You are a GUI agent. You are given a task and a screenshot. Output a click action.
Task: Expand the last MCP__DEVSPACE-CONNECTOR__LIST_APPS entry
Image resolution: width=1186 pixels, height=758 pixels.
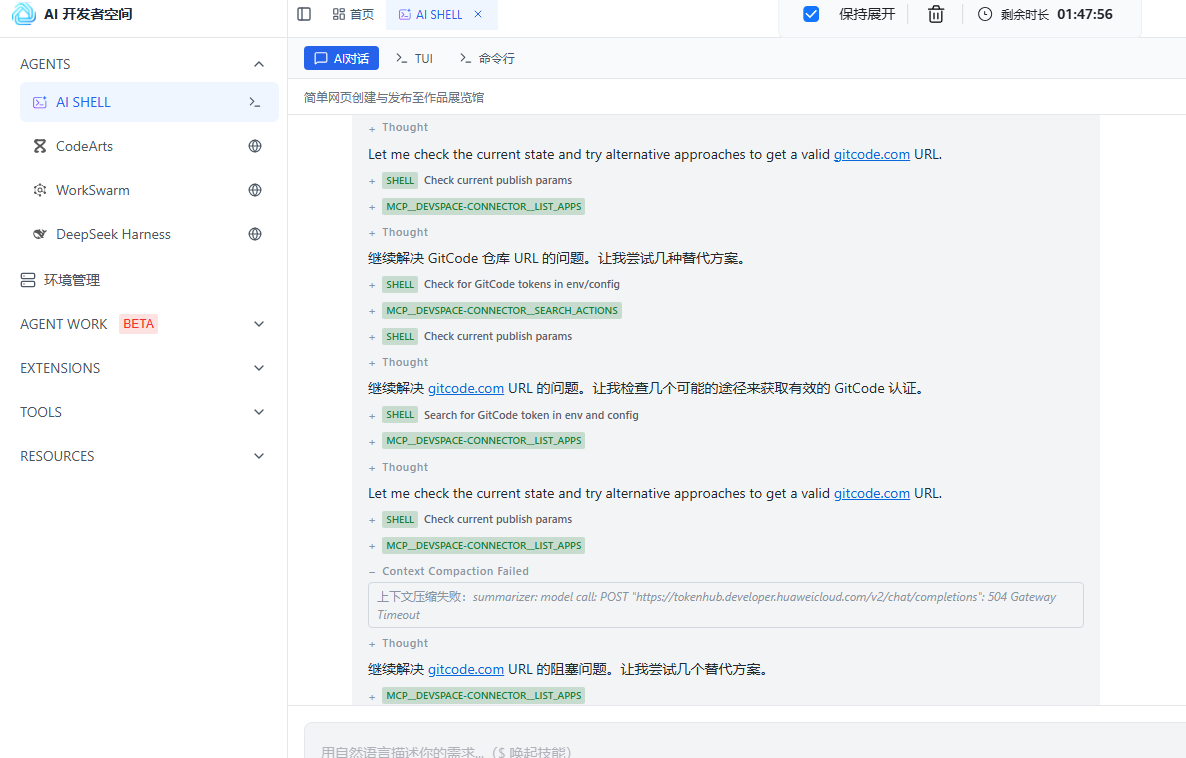coord(371,697)
